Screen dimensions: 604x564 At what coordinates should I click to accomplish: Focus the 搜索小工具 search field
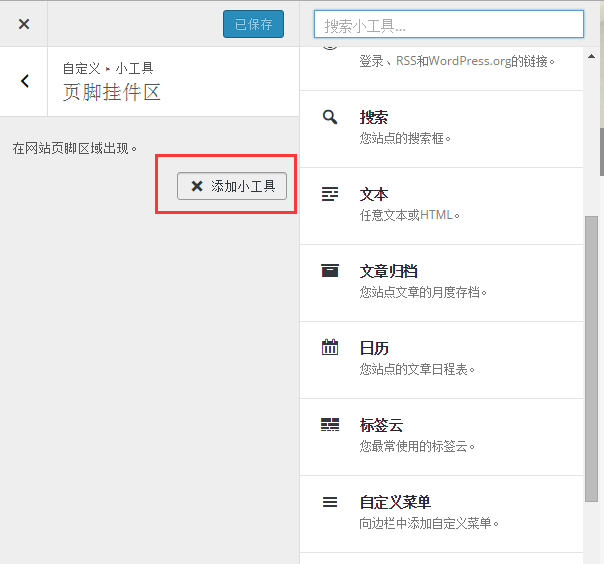(448, 24)
